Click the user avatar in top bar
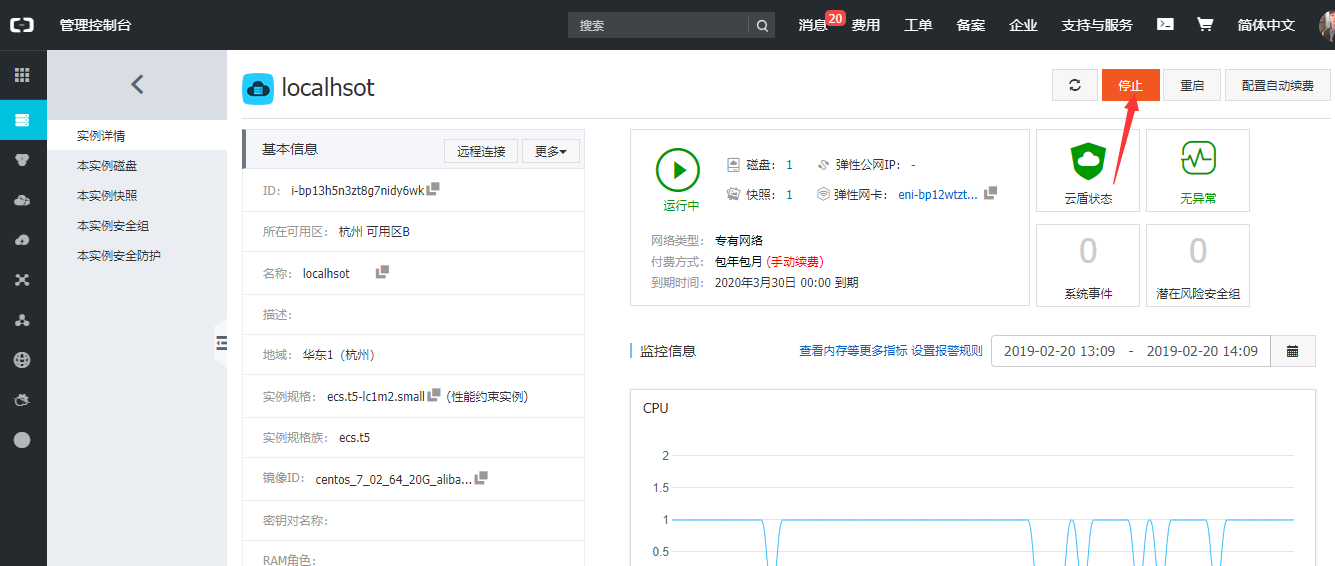The image size is (1335, 566). (1327, 25)
